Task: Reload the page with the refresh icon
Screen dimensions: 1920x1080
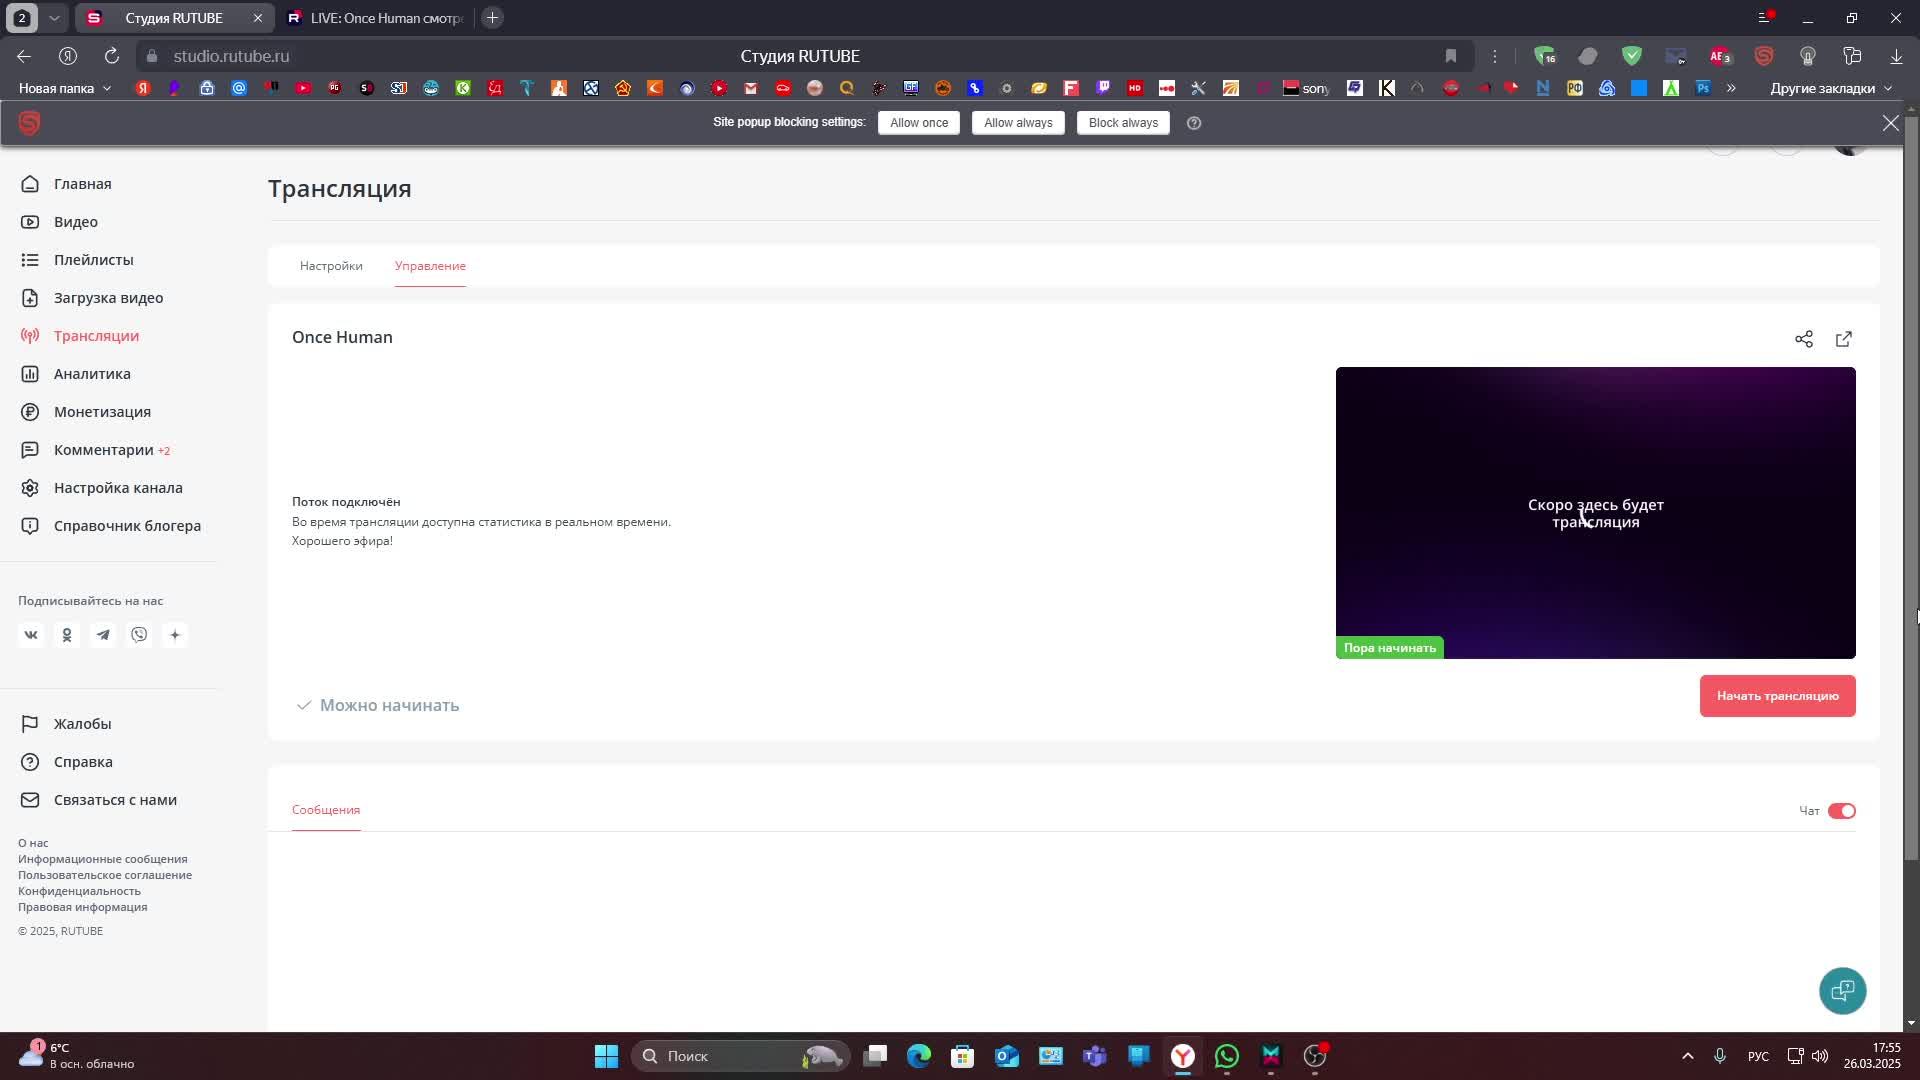Action: point(112,56)
